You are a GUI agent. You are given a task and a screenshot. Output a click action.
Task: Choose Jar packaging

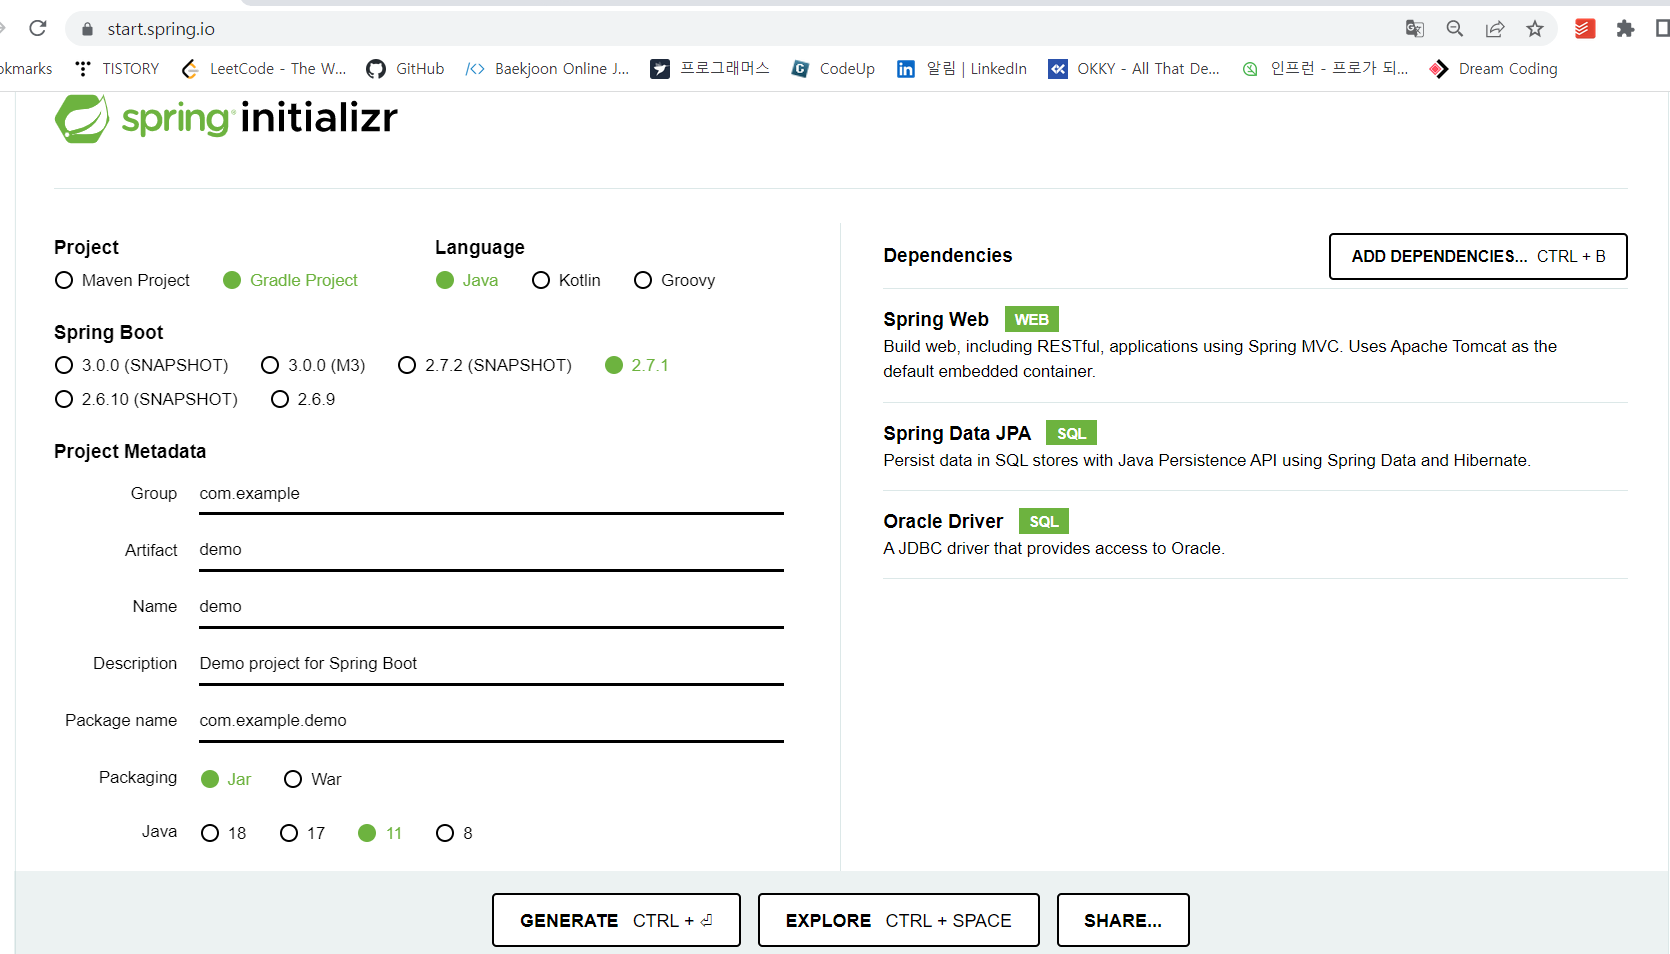coord(226,779)
